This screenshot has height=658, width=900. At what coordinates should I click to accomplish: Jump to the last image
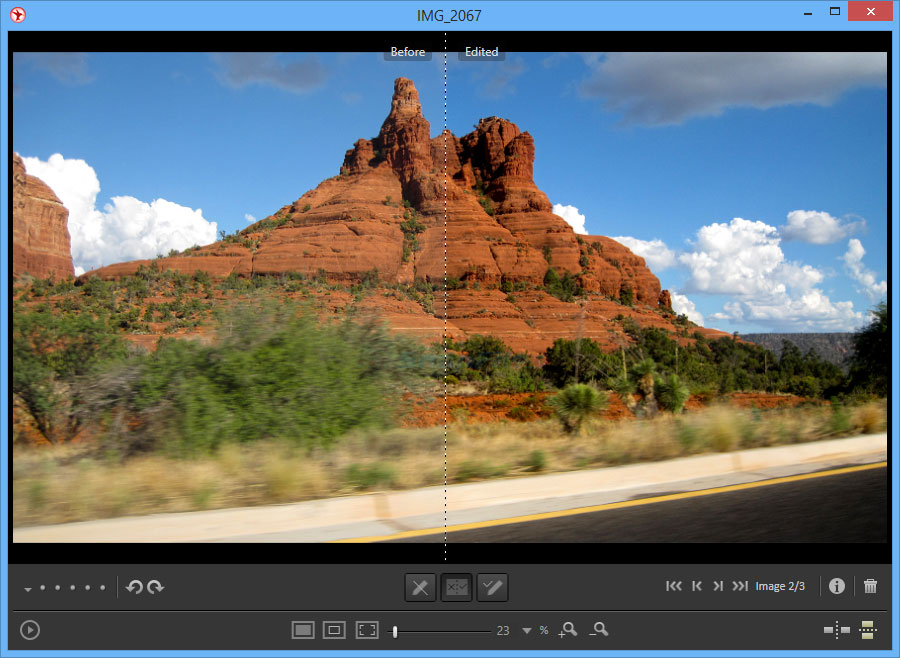(x=740, y=586)
